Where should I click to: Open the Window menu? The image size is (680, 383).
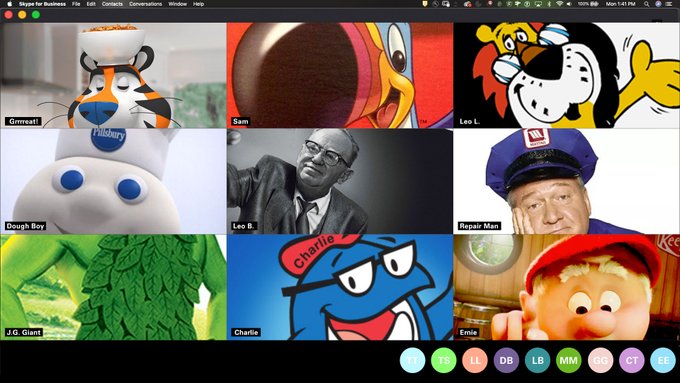coord(177,4)
